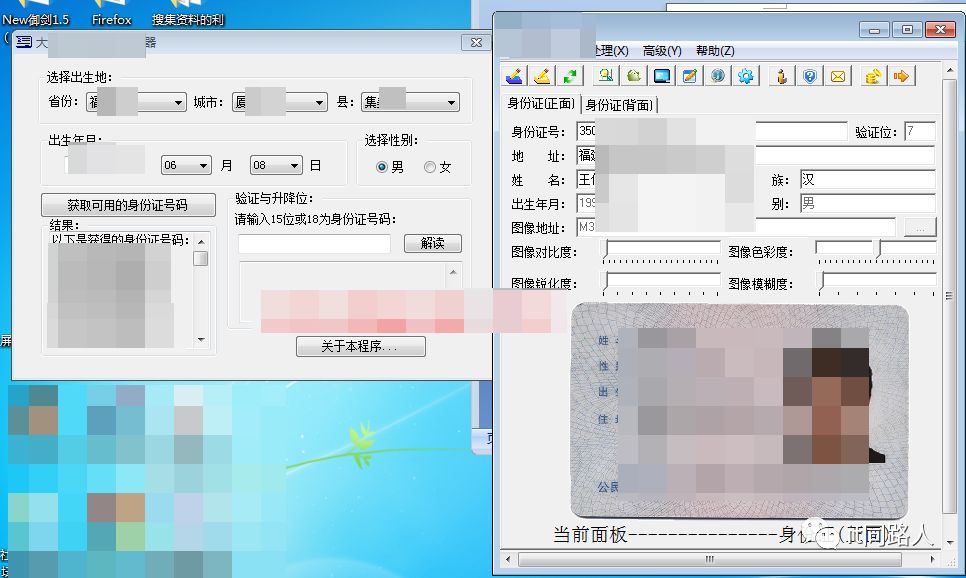Click the notepad with pencil toolbar icon
The width and height of the screenshot is (966, 578).
[x=689, y=76]
